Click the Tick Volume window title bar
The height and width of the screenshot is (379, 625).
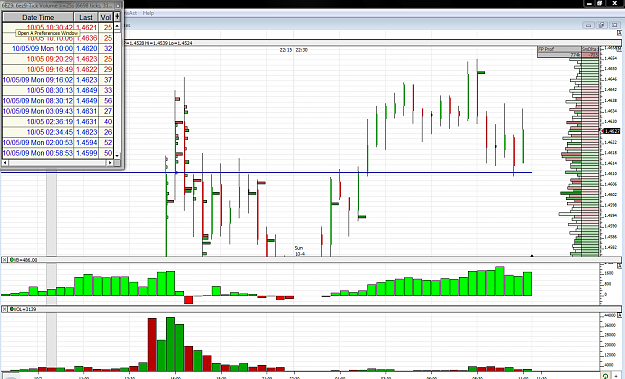[x=58, y=6]
